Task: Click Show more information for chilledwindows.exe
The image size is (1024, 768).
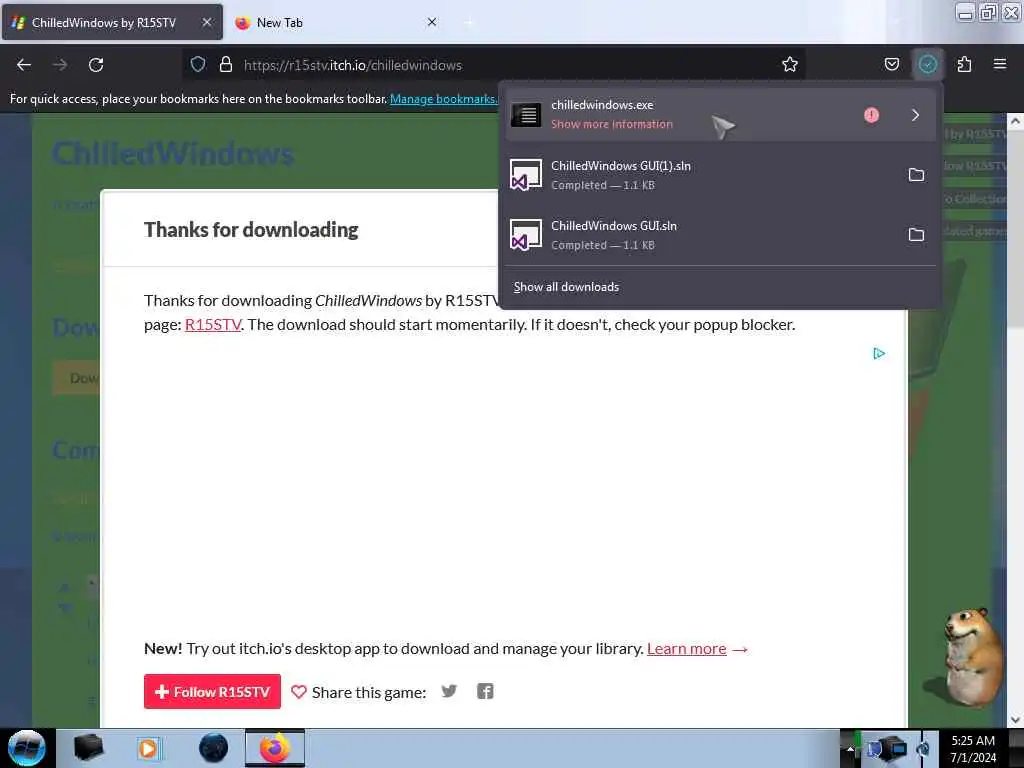Action: tap(611, 124)
